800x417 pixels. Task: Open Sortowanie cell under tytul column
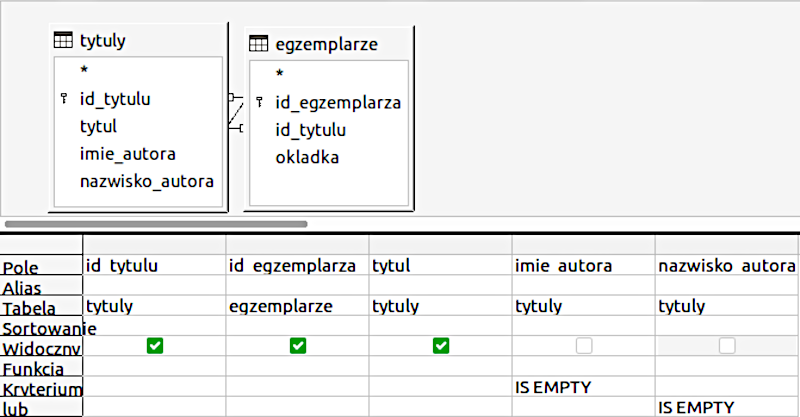pos(441,327)
